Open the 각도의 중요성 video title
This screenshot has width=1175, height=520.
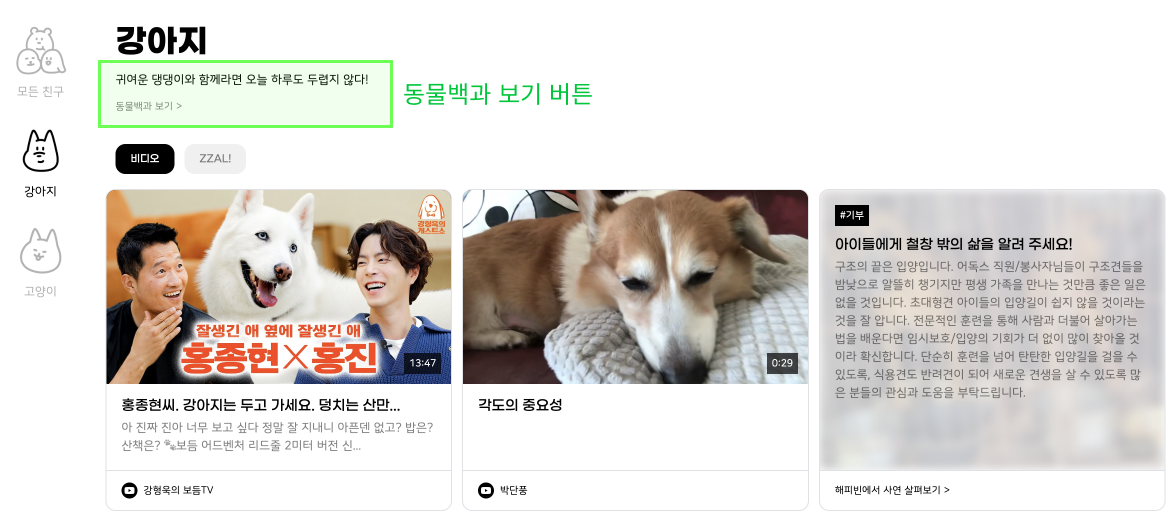[520, 405]
